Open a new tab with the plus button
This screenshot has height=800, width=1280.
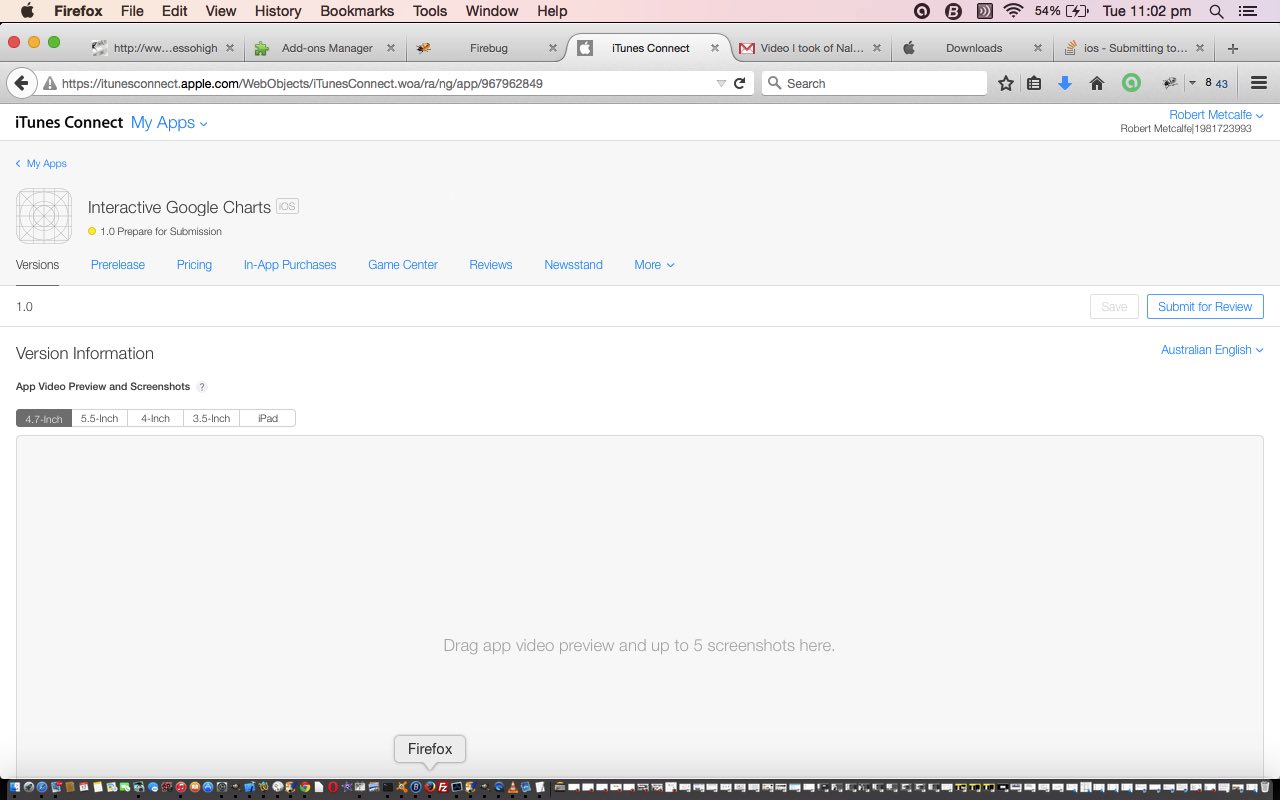(1232, 48)
